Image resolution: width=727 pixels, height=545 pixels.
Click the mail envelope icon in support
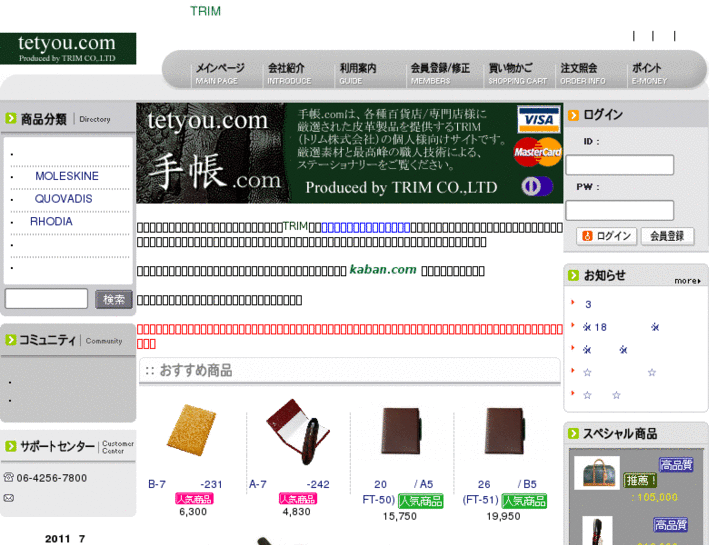tap(9, 498)
